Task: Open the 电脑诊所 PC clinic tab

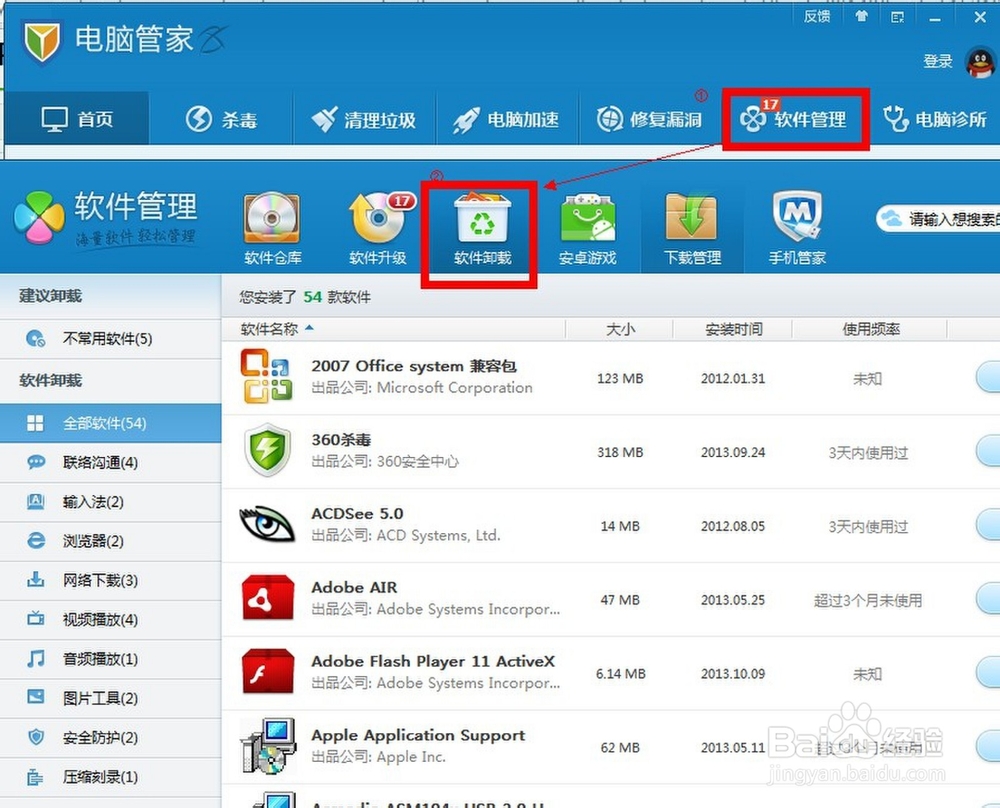Action: tap(934, 119)
